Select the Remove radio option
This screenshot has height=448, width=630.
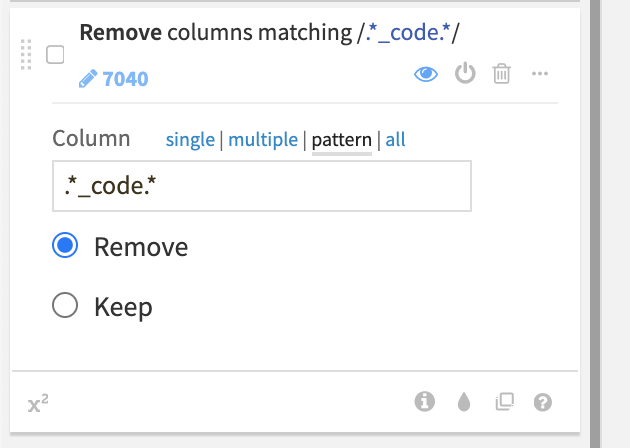tap(65, 246)
